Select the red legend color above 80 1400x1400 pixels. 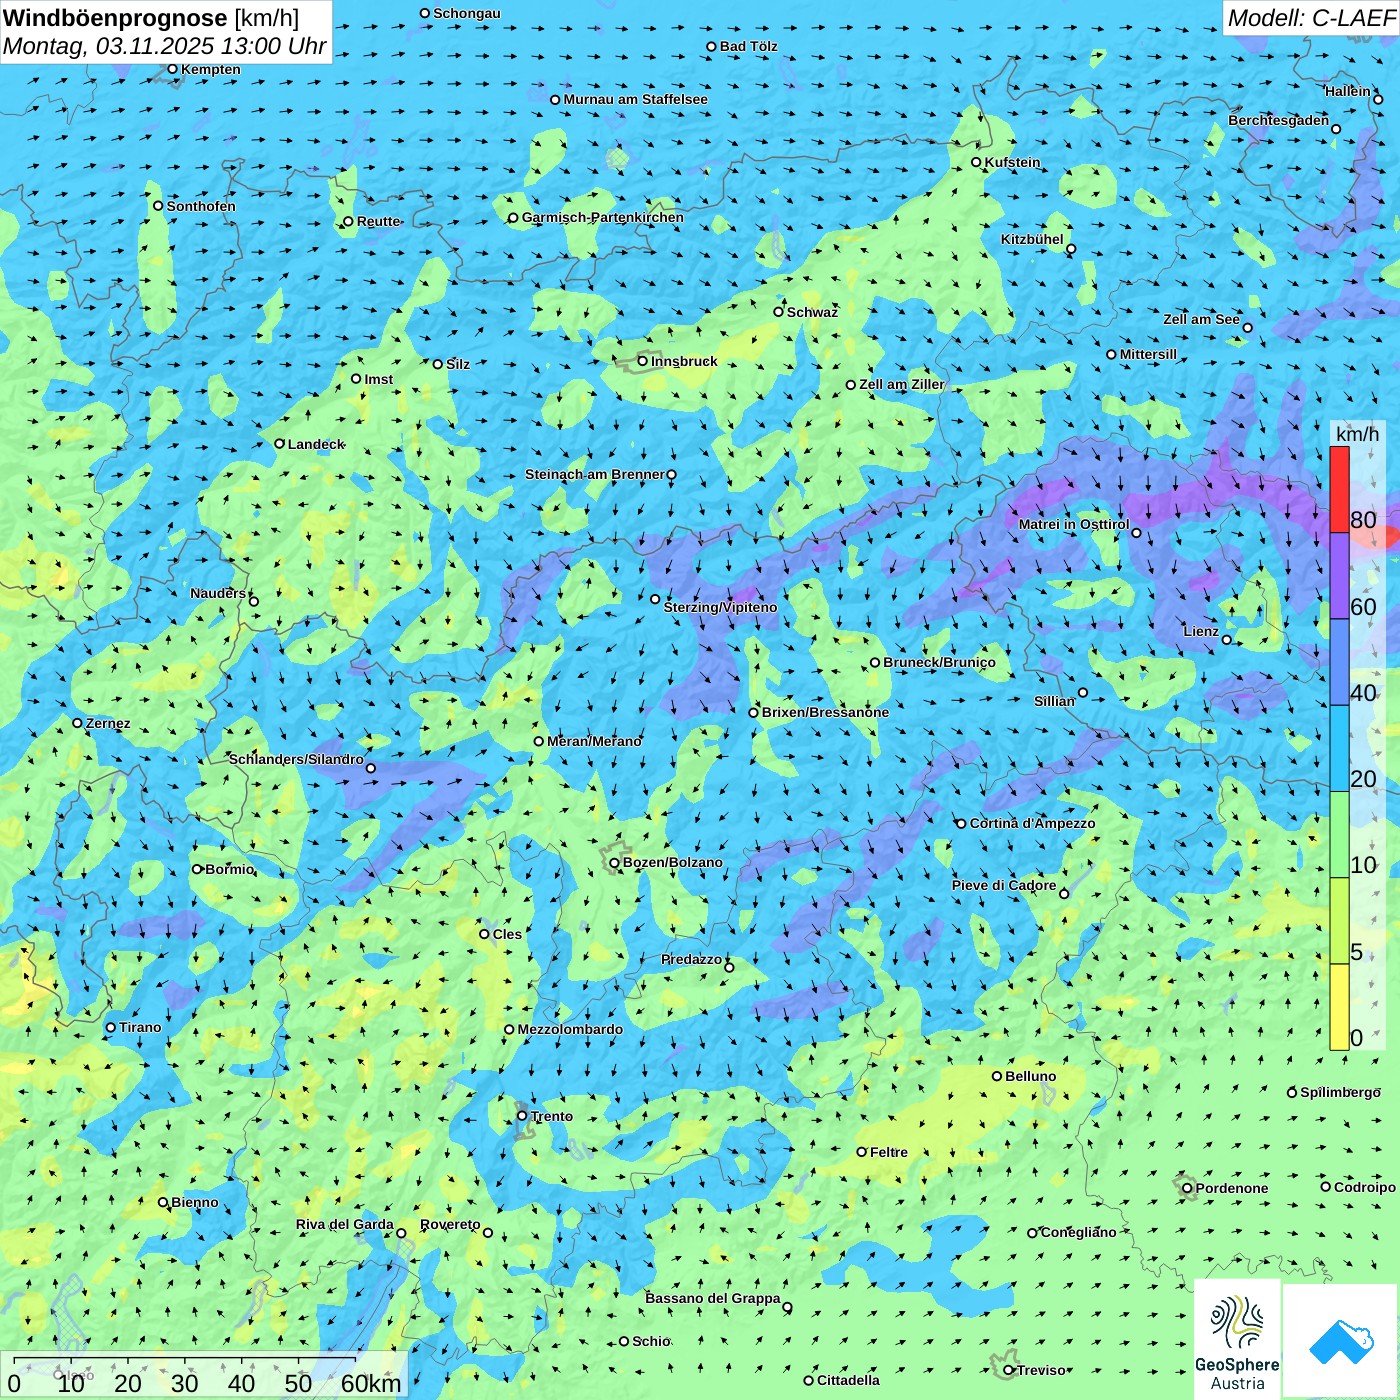coord(1339,489)
